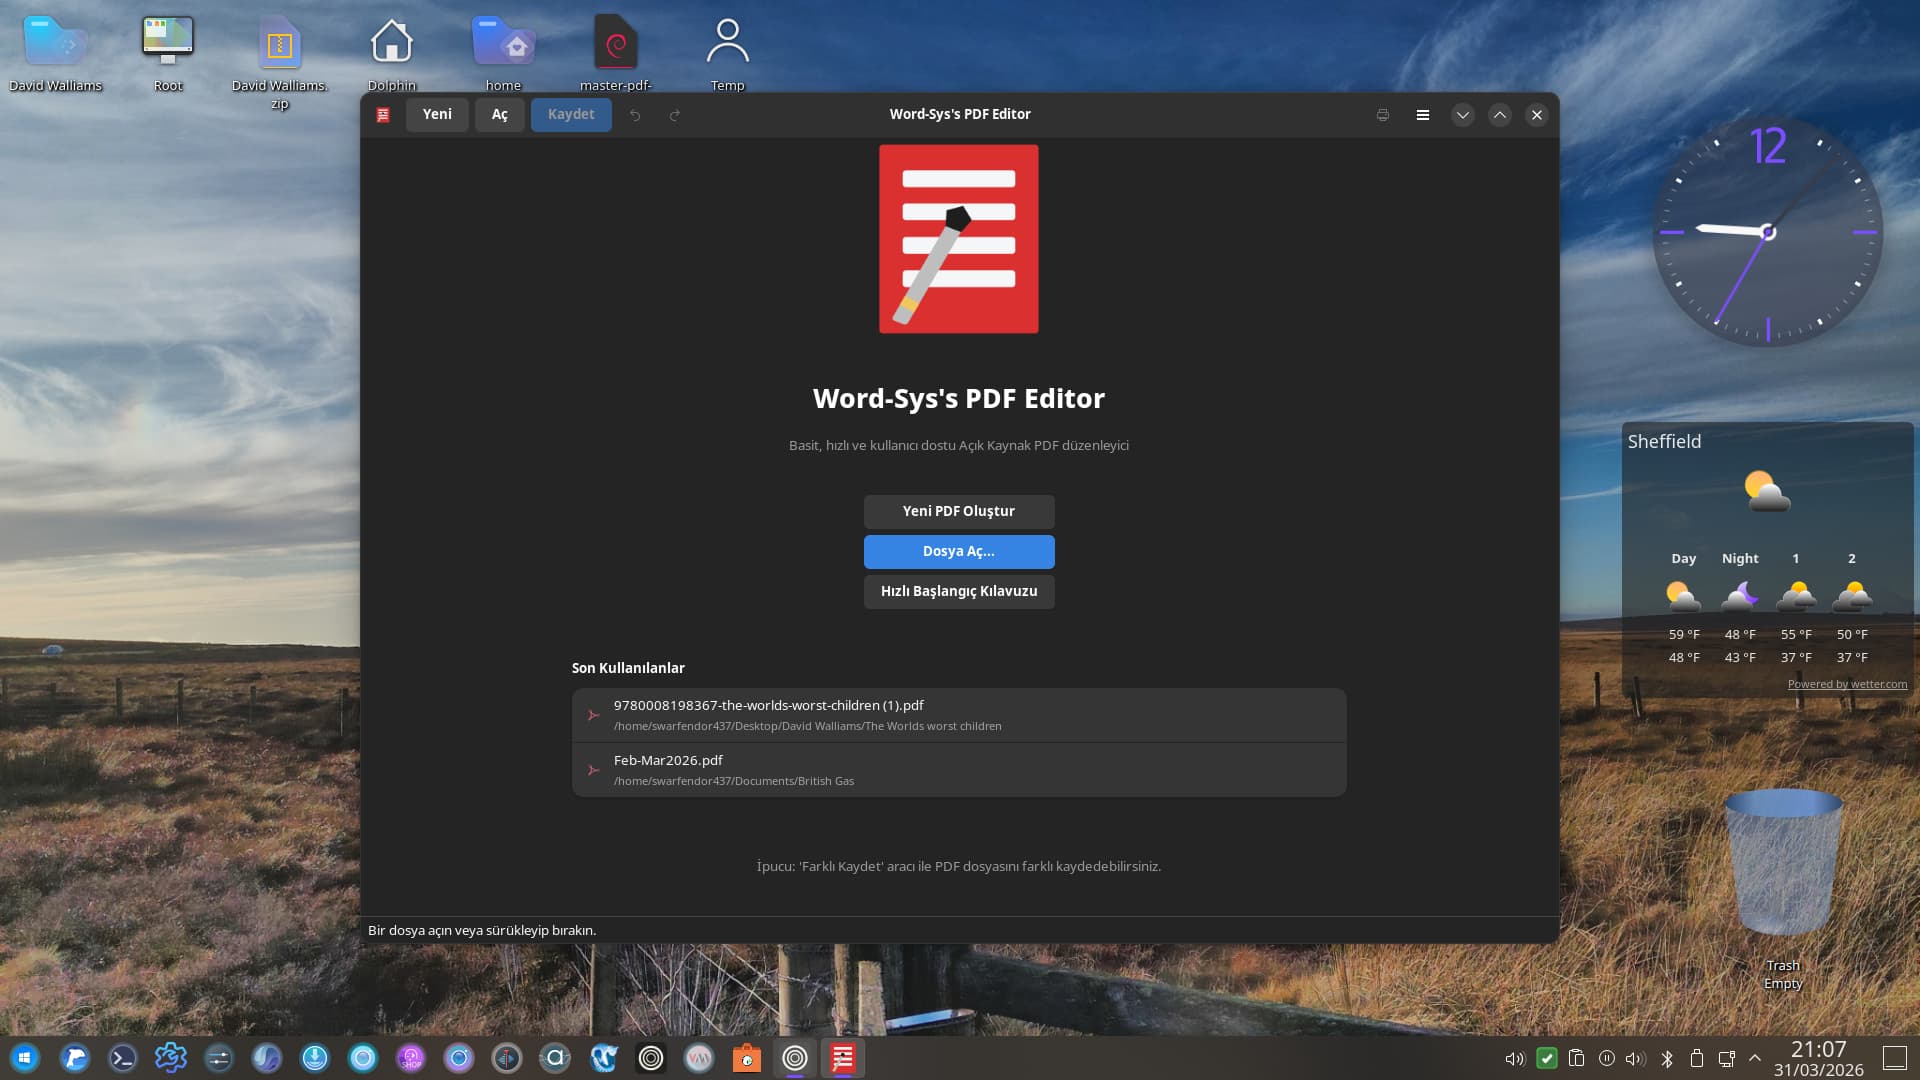Toggle the media pause tray icon
The image size is (1920, 1080).
1606,1058
